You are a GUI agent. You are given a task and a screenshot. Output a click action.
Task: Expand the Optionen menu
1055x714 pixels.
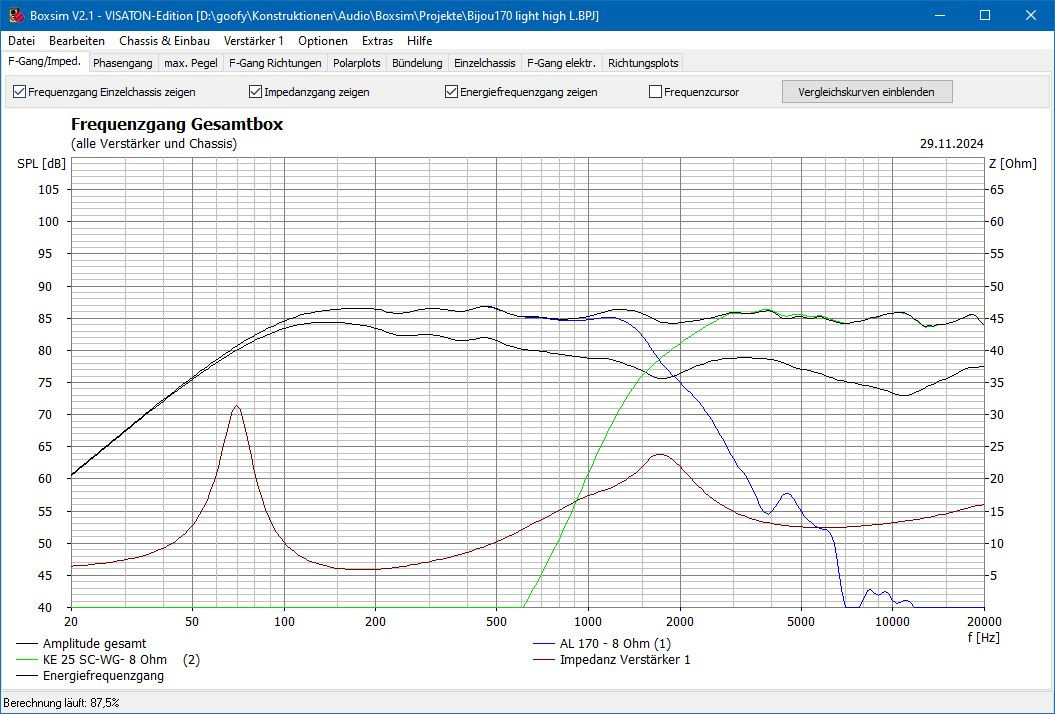click(323, 41)
